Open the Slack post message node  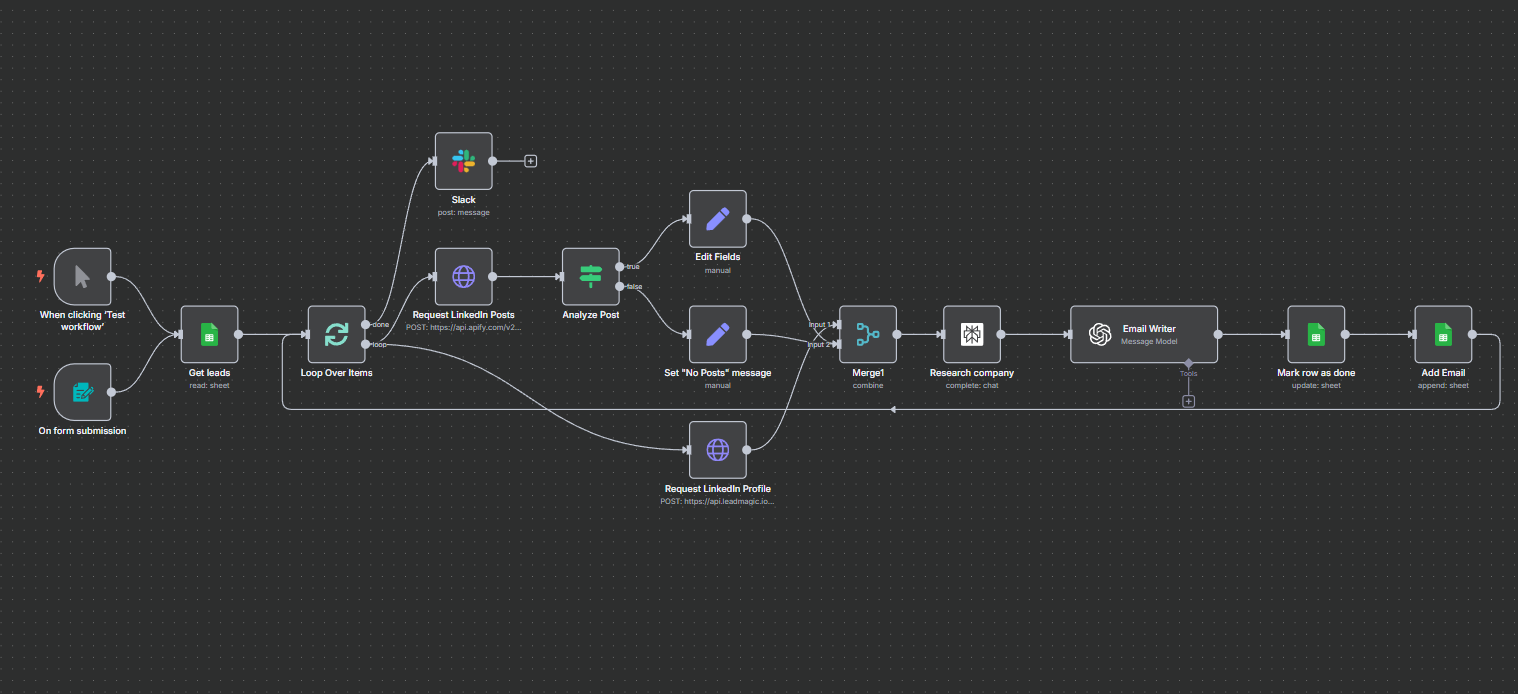click(463, 161)
